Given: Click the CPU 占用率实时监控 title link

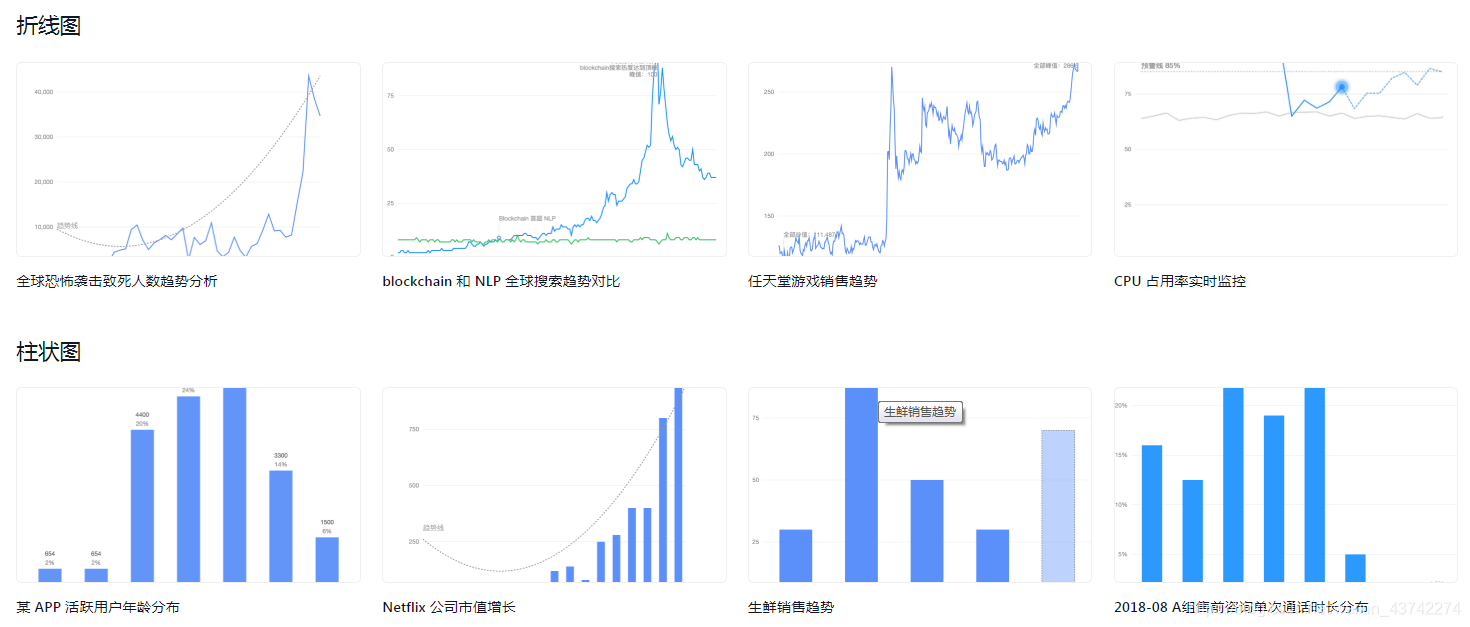Looking at the screenshot, I should pyautogui.click(x=1180, y=281).
